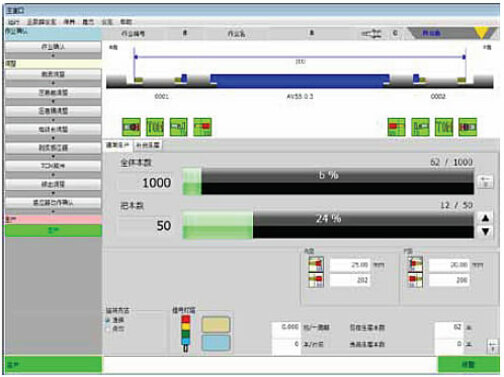Viewport: 504px width, 377px height.
Task: Click the red-terminal green icon nearest below 0001
Action: point(202,127)
